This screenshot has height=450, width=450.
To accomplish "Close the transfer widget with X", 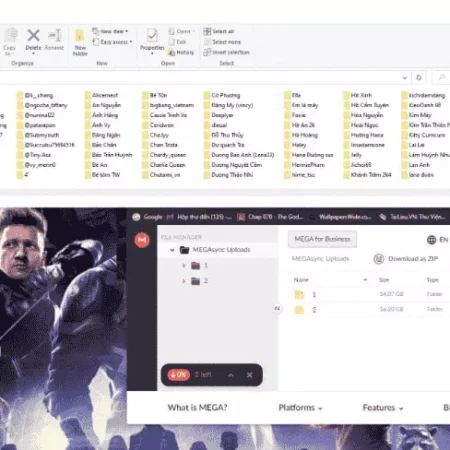I will coord(249,375).
